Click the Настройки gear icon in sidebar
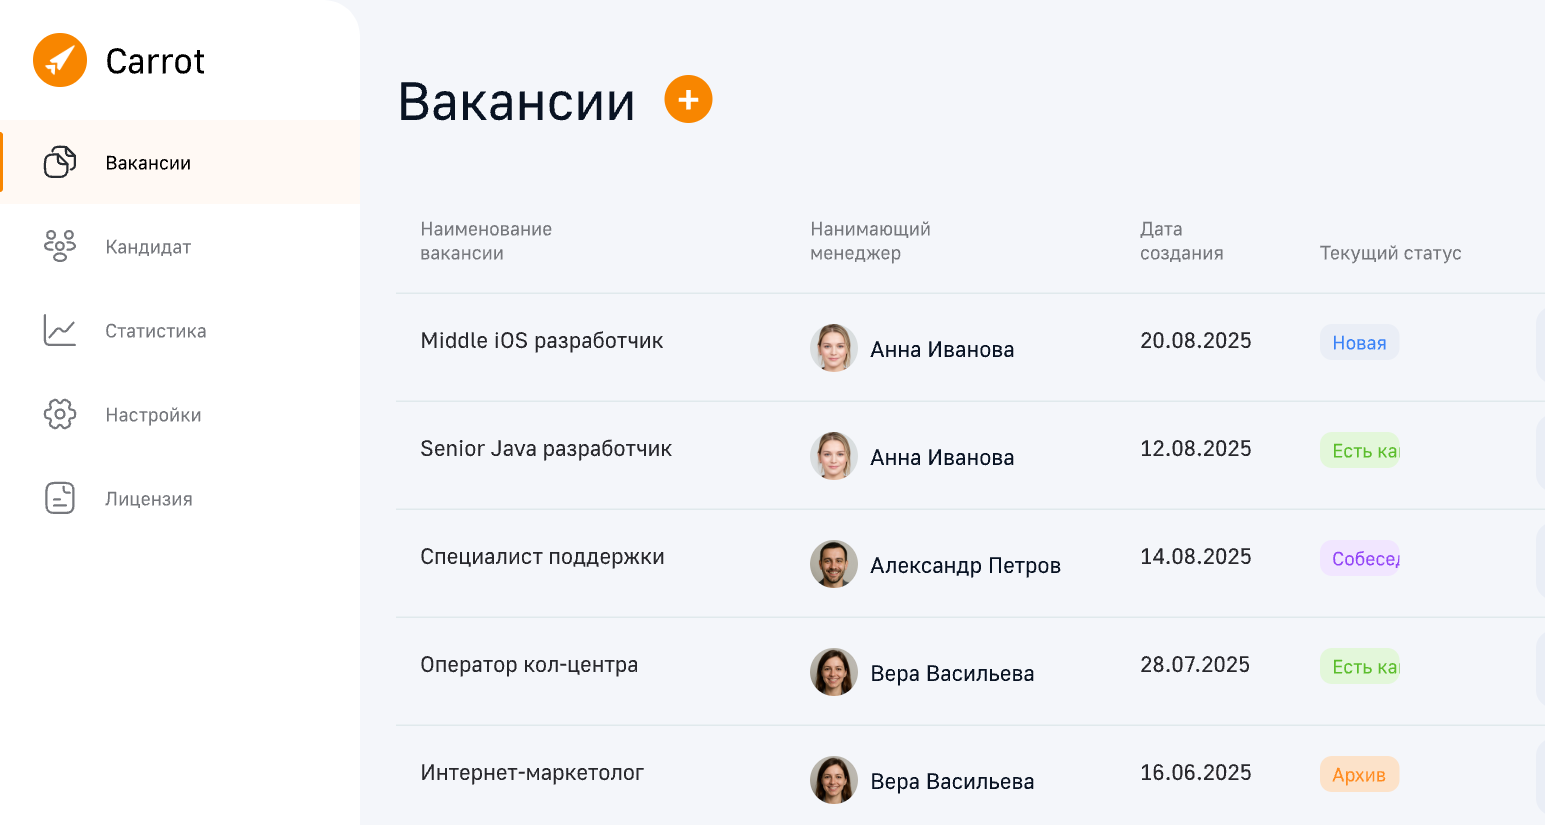The width and height of the screenshot is (1545, 825). pyautogui.click(x=60, y=414)
